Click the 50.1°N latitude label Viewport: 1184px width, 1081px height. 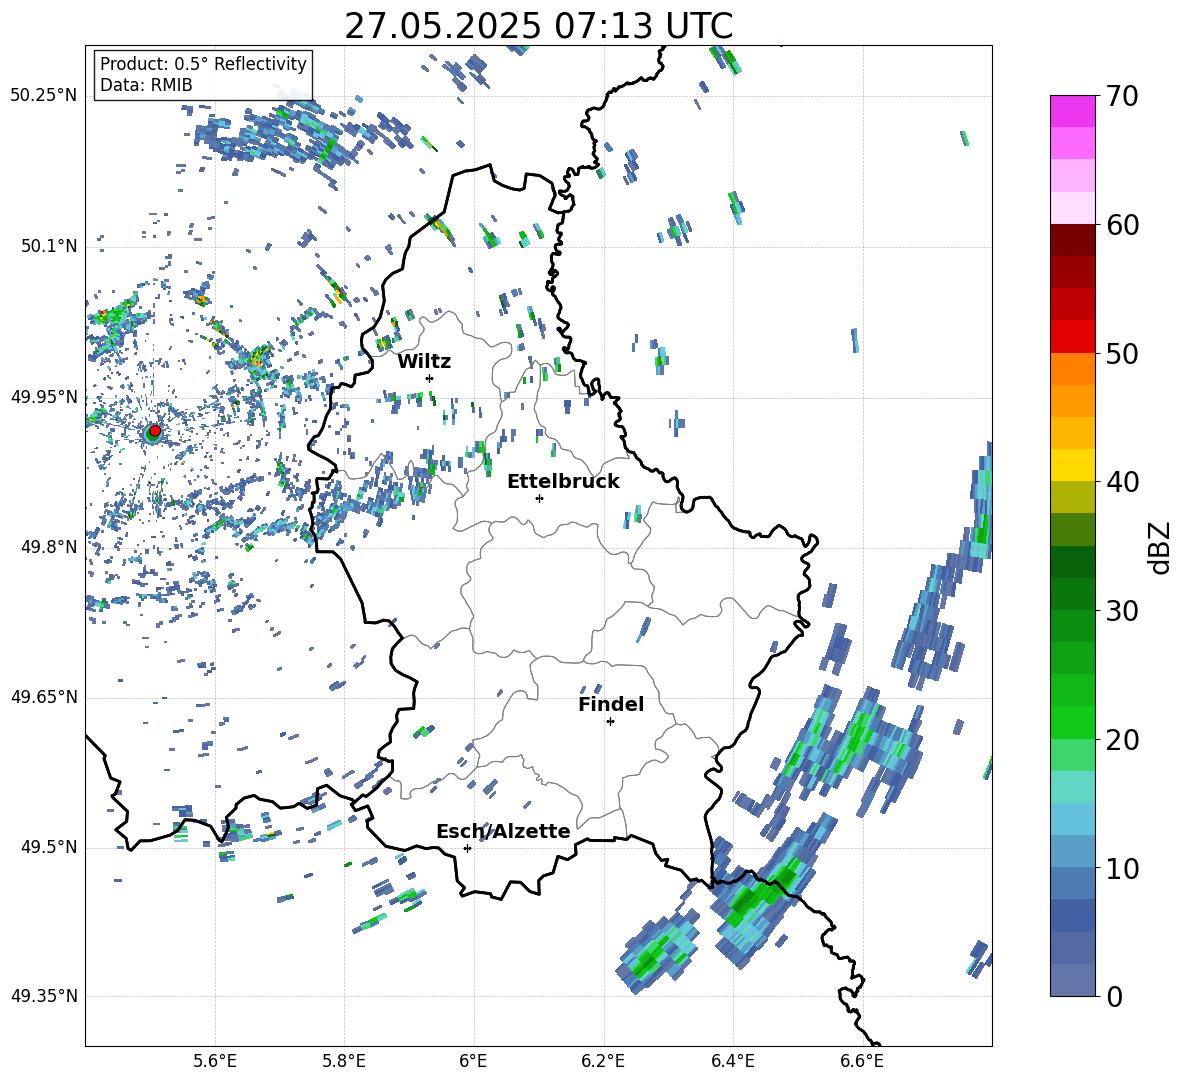tap(49, 246)
